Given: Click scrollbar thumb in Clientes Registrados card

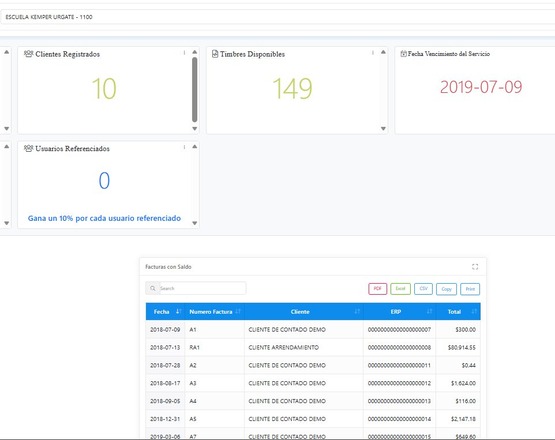Looking at the screenshot, I should 195,90.
